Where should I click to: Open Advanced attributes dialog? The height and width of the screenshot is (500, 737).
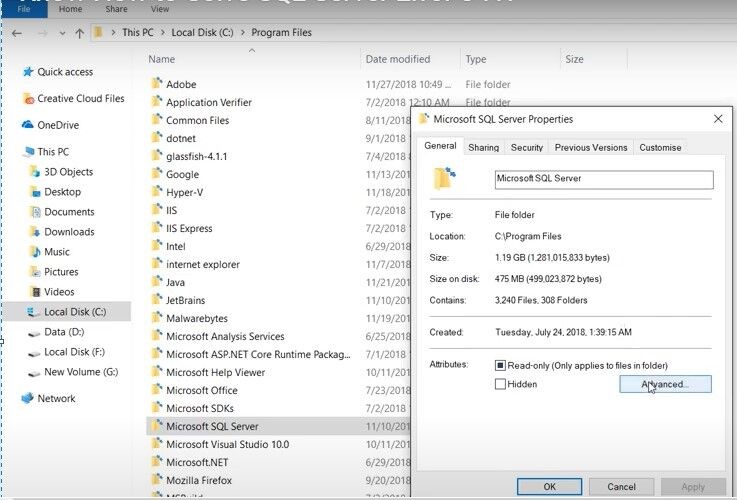tap(665, 384)
